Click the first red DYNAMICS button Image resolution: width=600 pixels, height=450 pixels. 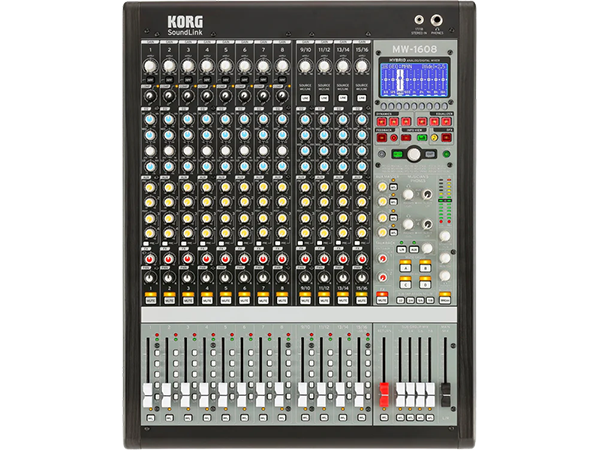coord(382,122)
